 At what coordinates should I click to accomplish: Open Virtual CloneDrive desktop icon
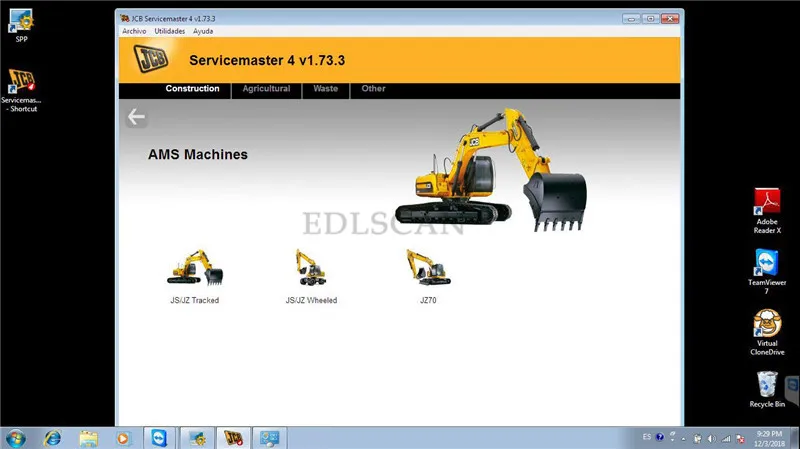767,332
